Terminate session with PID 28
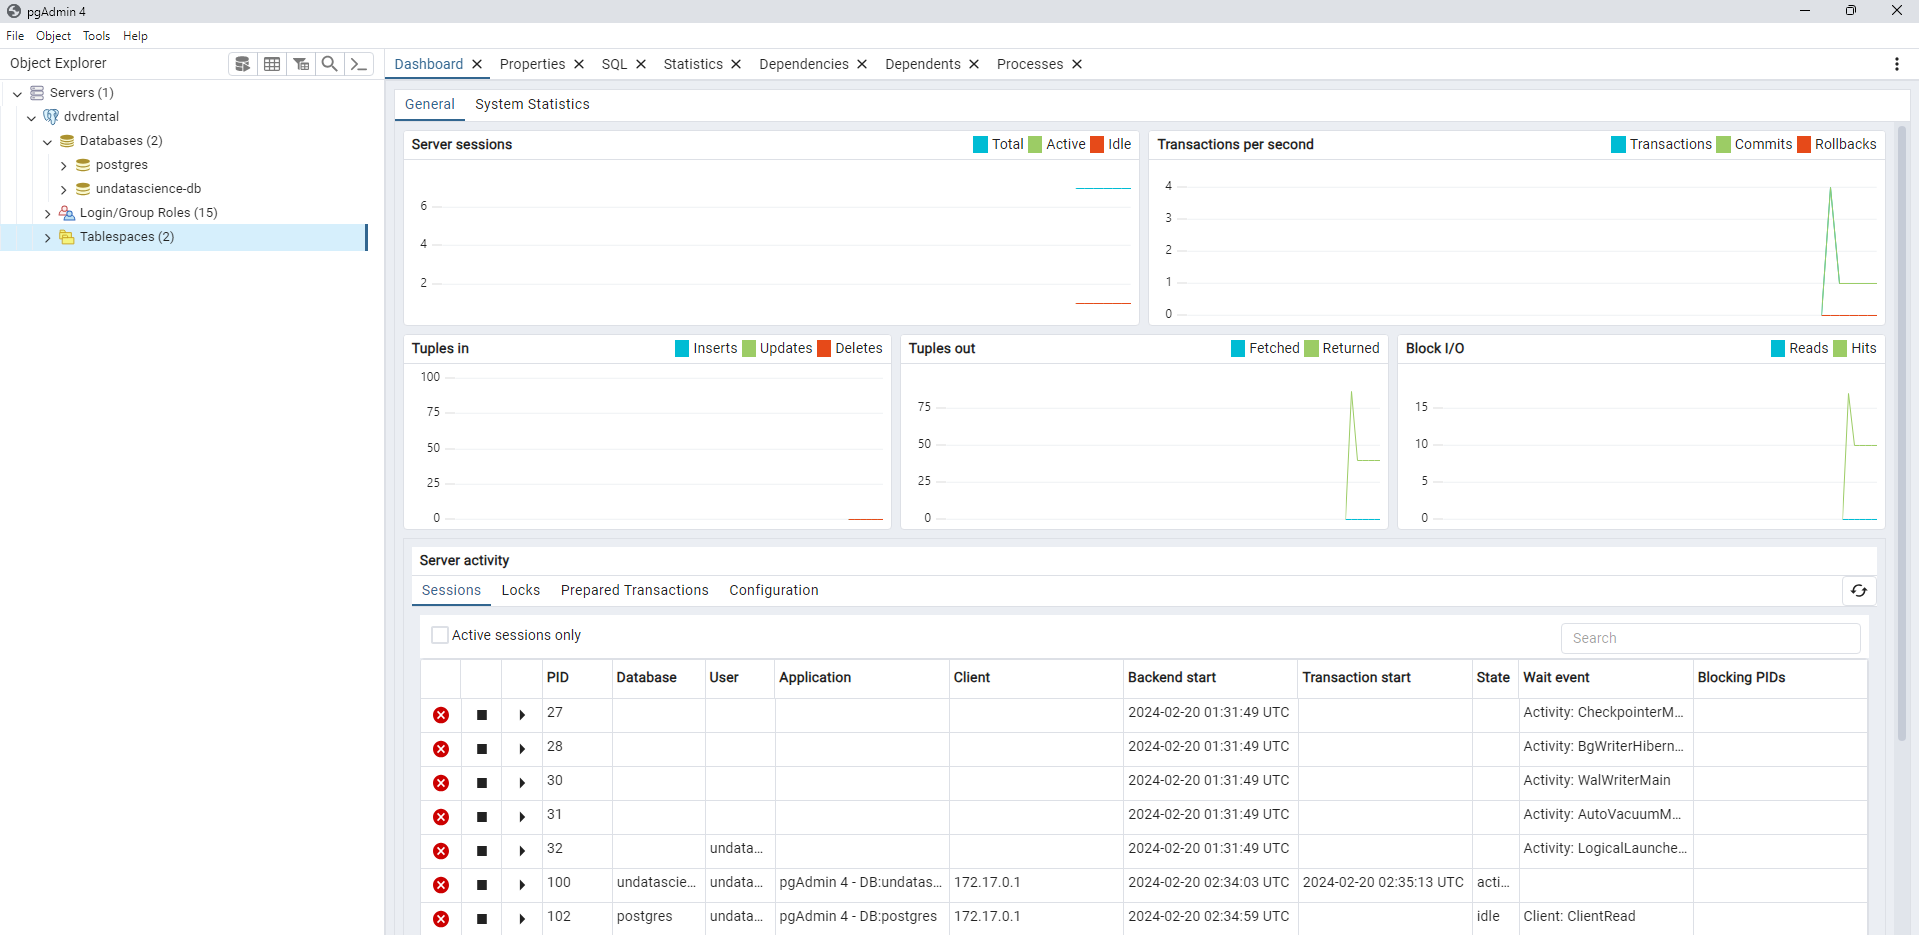Viewport: 1919px width, 935px height. (x=441, y=749)
